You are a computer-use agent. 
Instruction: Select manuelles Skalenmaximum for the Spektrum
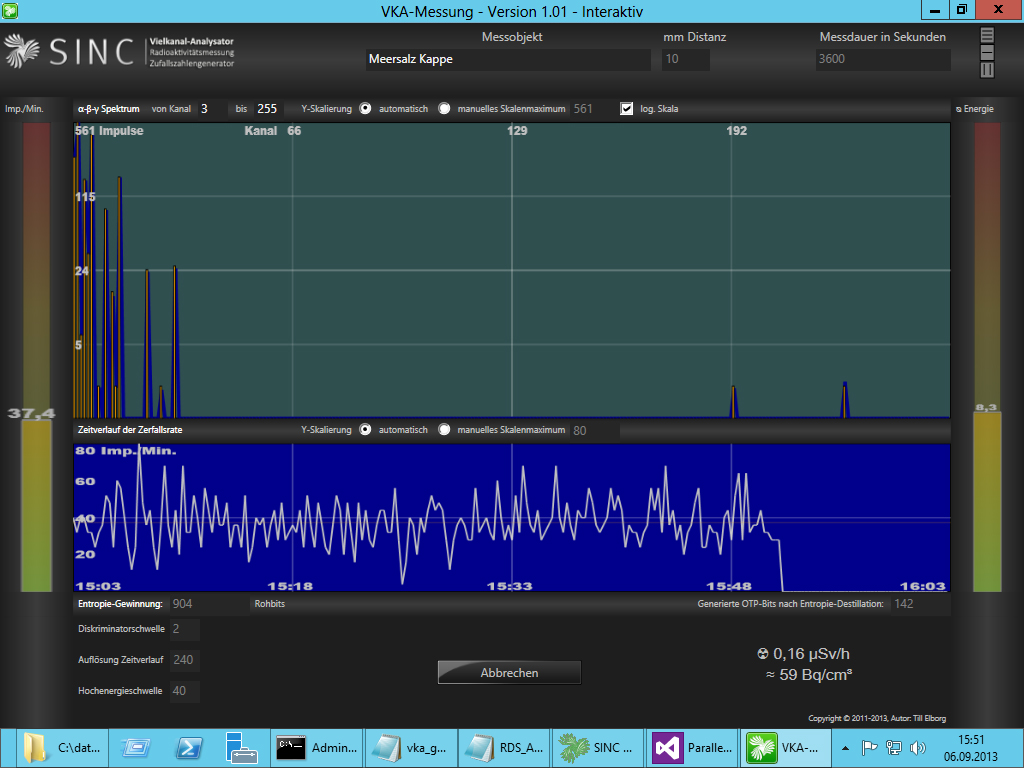click(444, 108)
